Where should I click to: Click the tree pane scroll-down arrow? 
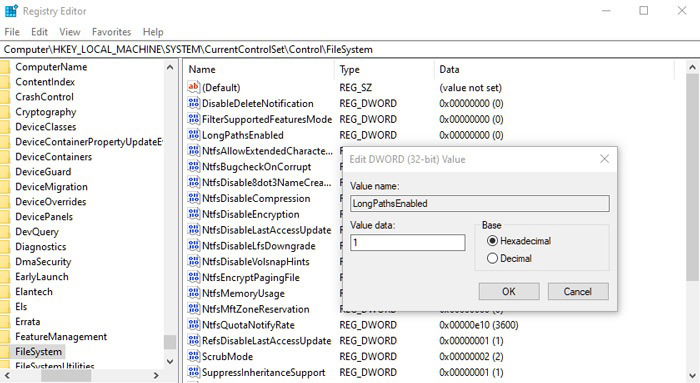tap(170, 361)
